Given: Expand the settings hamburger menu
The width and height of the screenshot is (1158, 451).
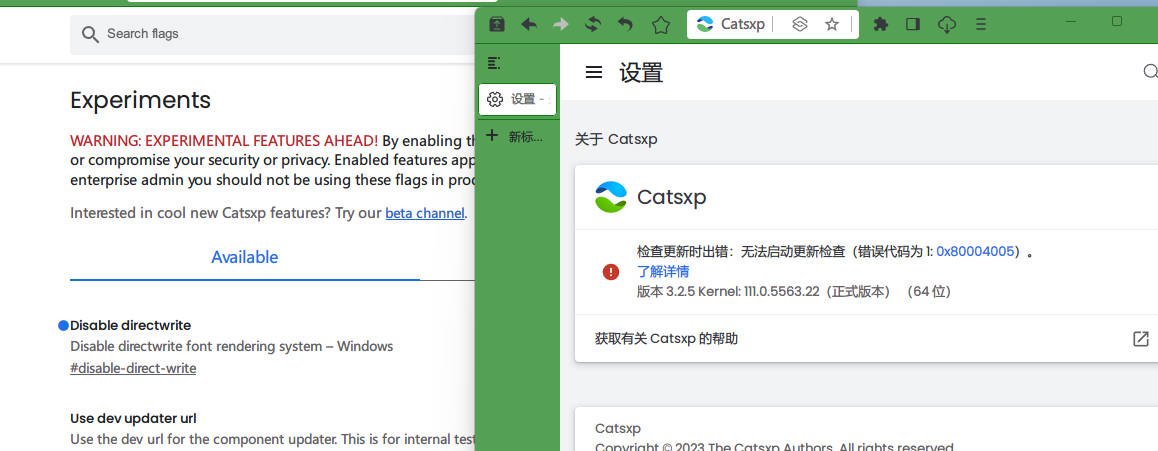Looking at the screenshot, I should coord(594,72).
